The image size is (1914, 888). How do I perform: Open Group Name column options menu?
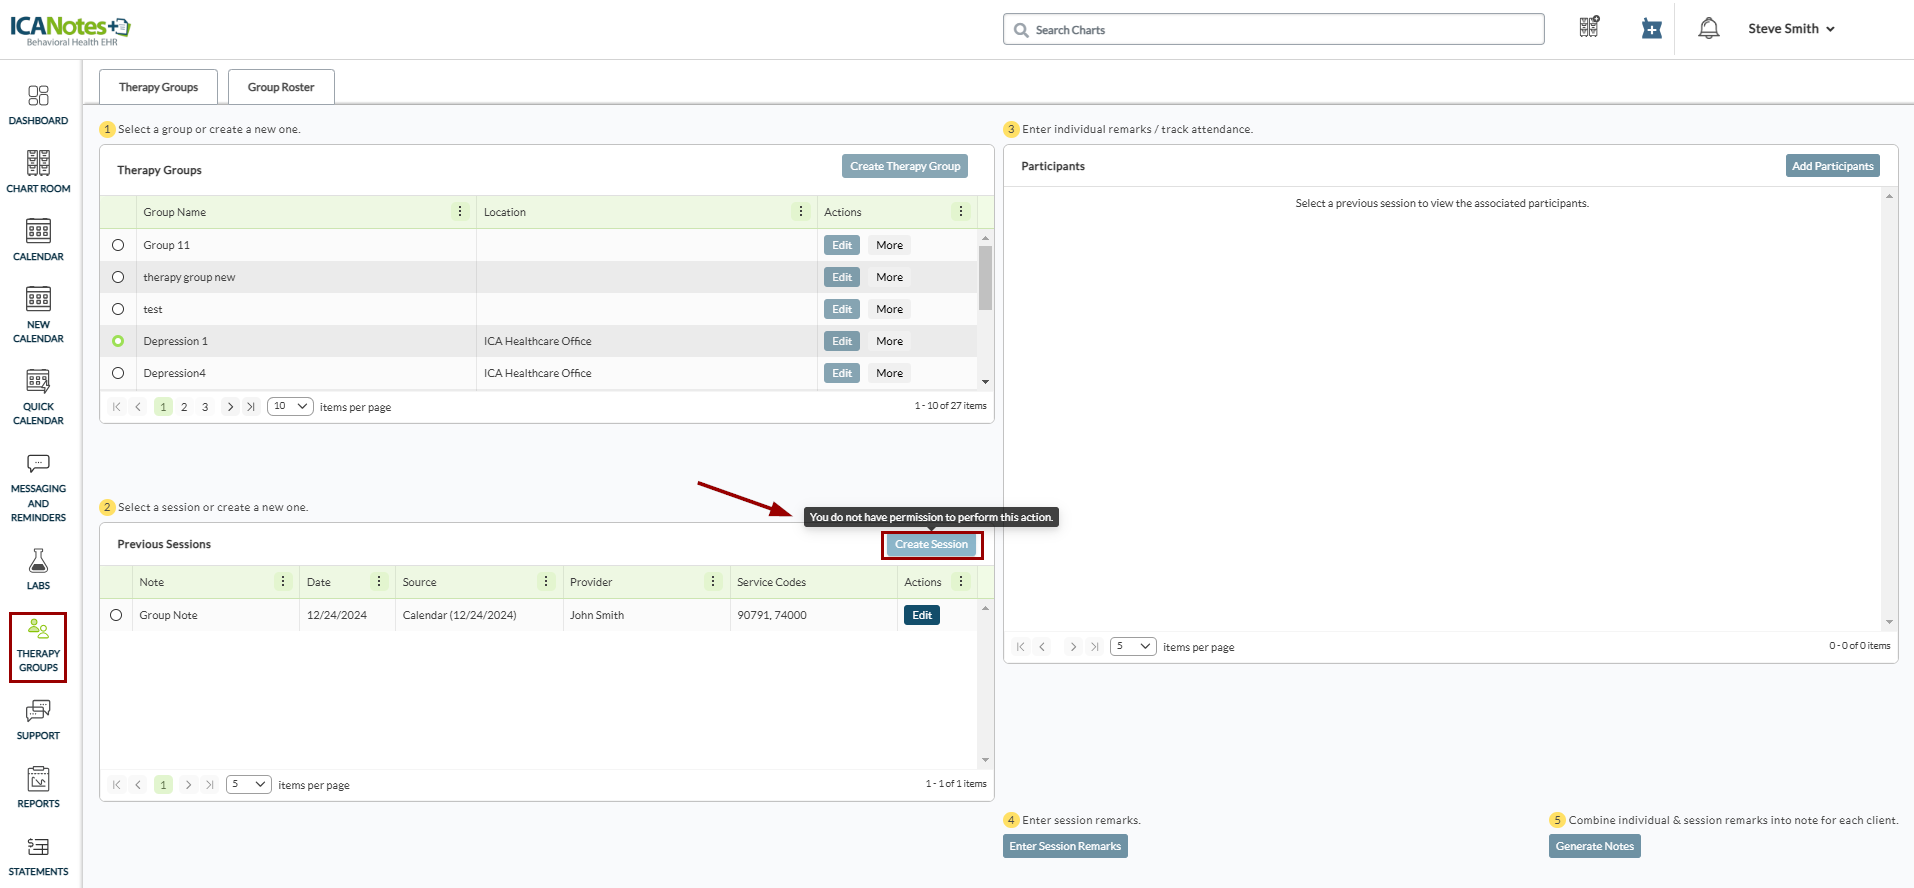tap(460, 212)
